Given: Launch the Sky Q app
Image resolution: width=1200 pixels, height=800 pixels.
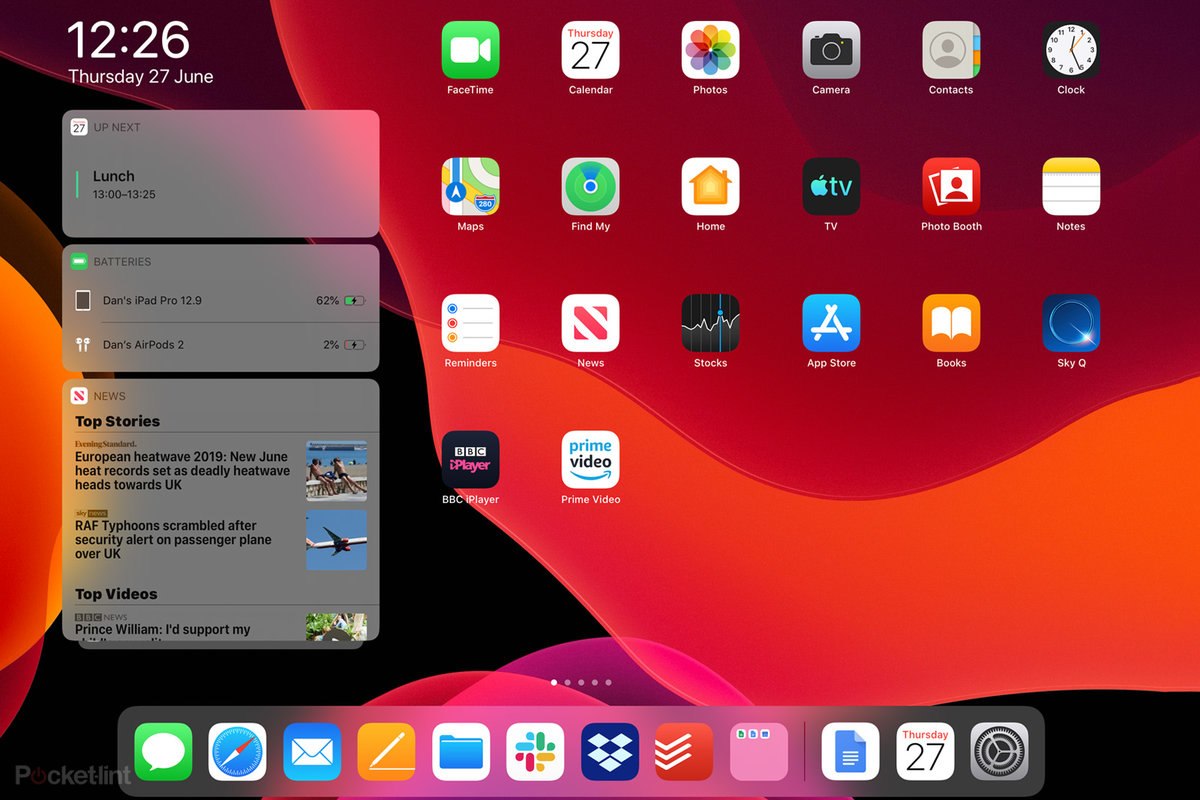Looking at the screenshot, I should click(1071, 323).
